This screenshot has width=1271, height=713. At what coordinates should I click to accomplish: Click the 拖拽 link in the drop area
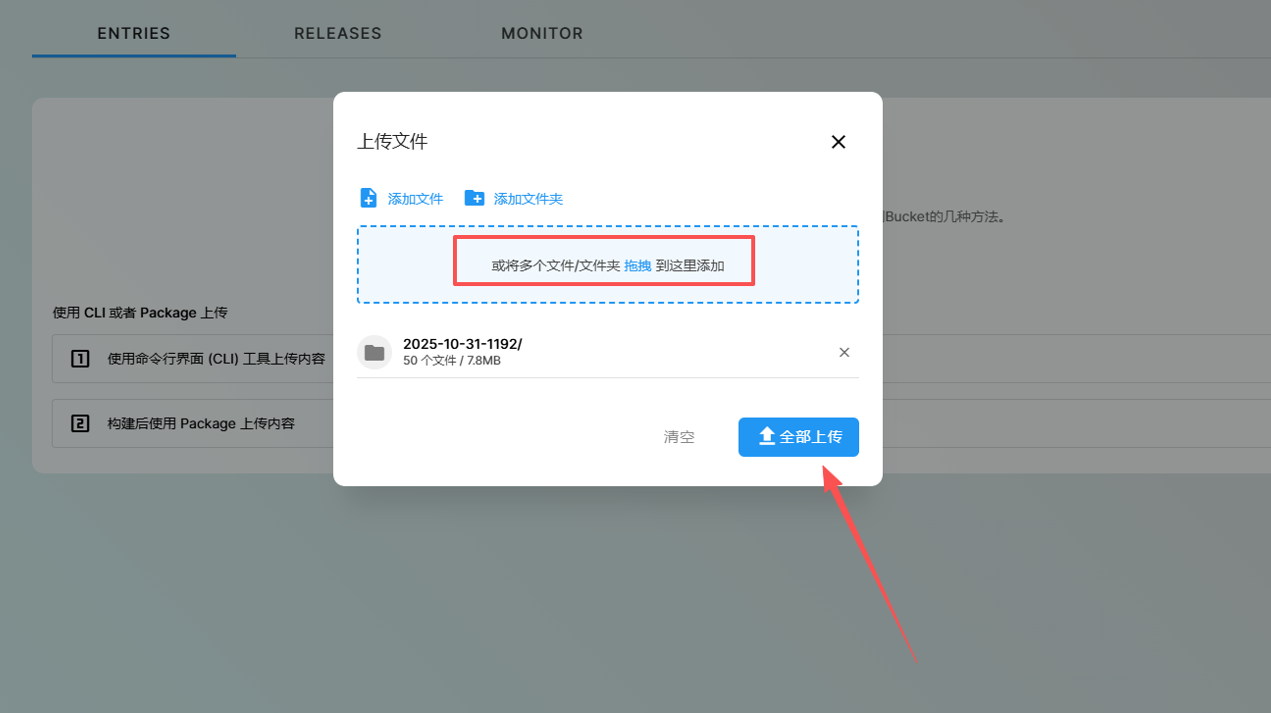[x=638, y=266]
